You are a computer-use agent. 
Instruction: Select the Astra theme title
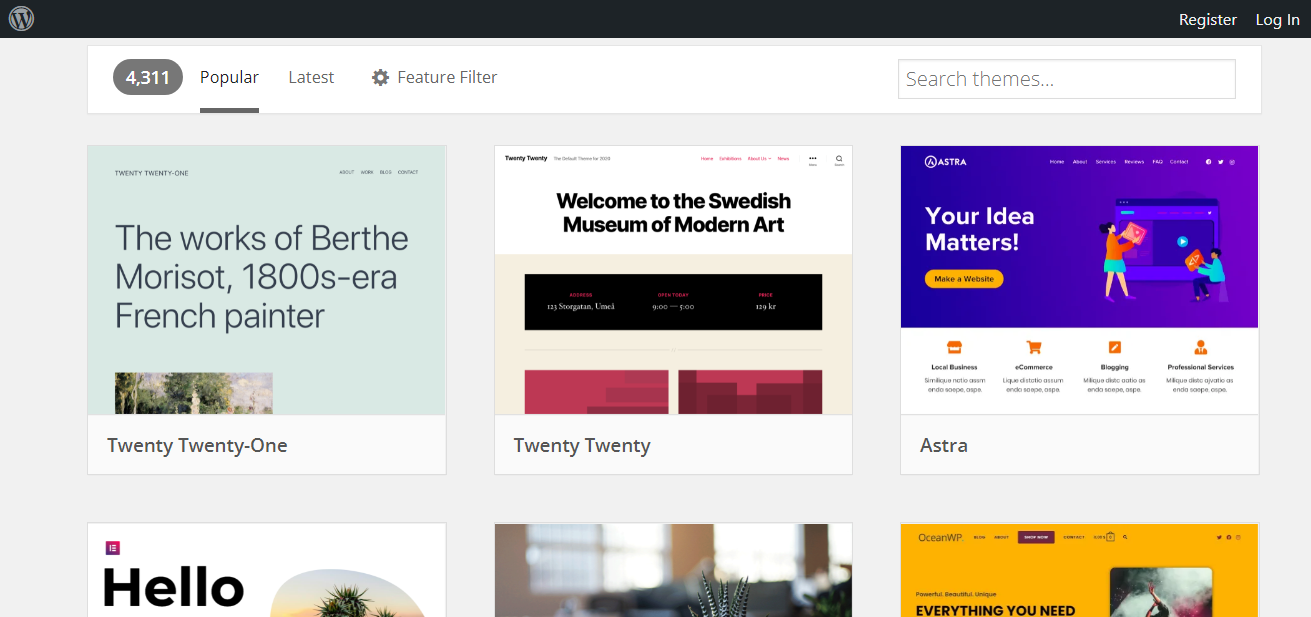click(943, 445)
